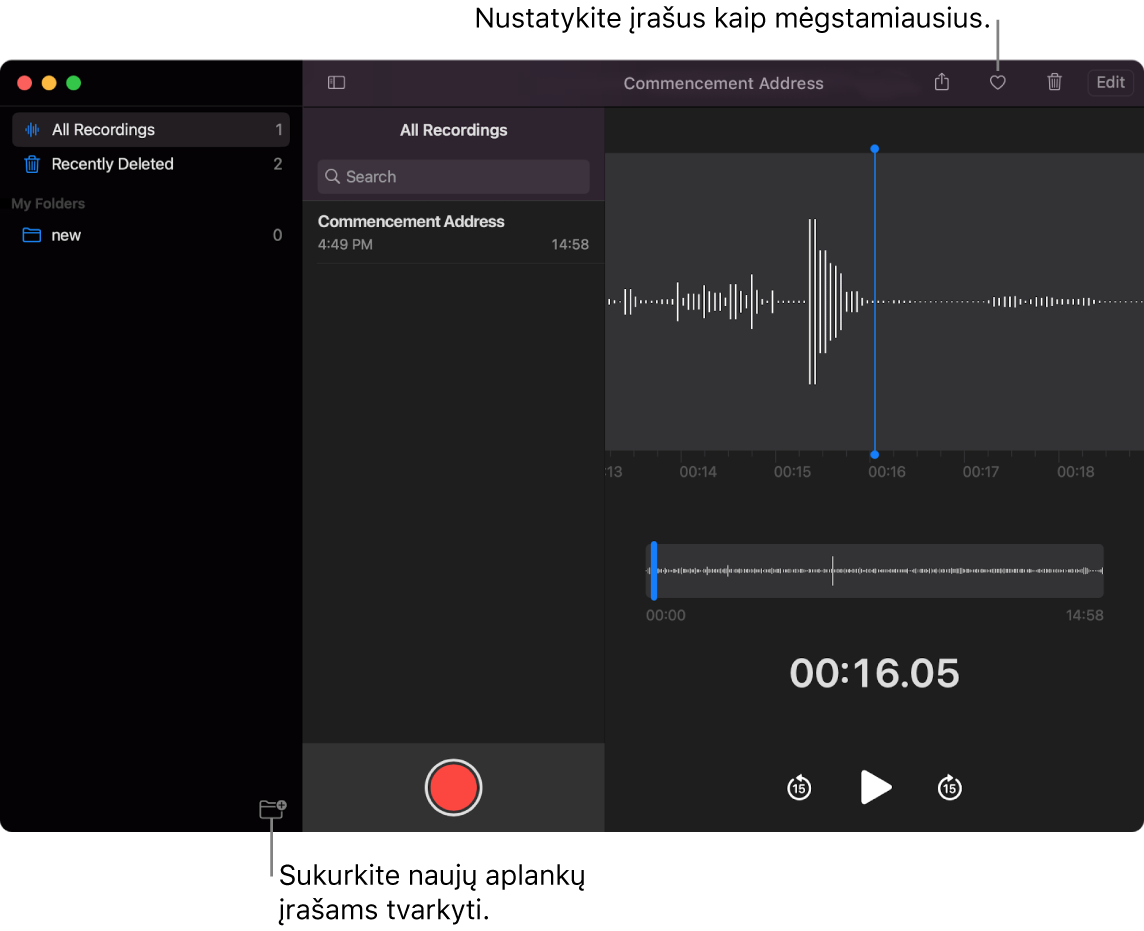Select Commencement Address in the recordings list
Viewport: 1144px width, 931px height.
click(x=453, y=231)
